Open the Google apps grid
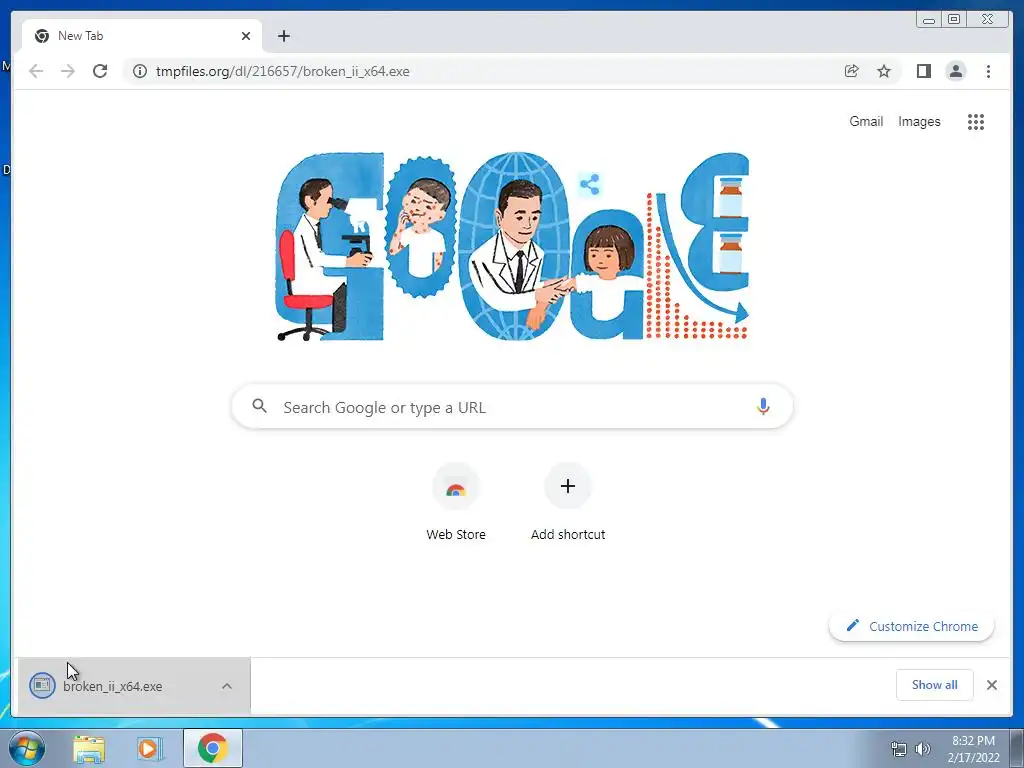Viewport: 1024px width, 768px height. click(976, 121)
